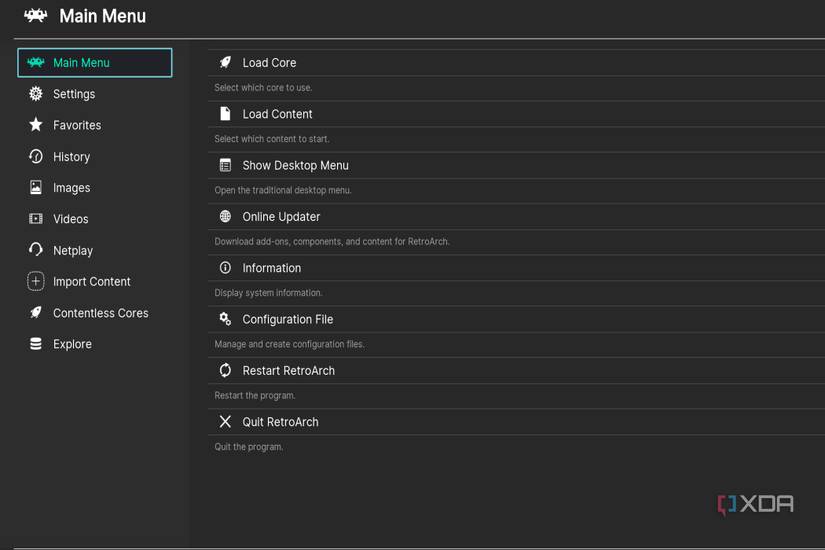This screenshot has width=825, height=550.
Task: Click the Settings gear icon
Action: [x=35, y=94]
